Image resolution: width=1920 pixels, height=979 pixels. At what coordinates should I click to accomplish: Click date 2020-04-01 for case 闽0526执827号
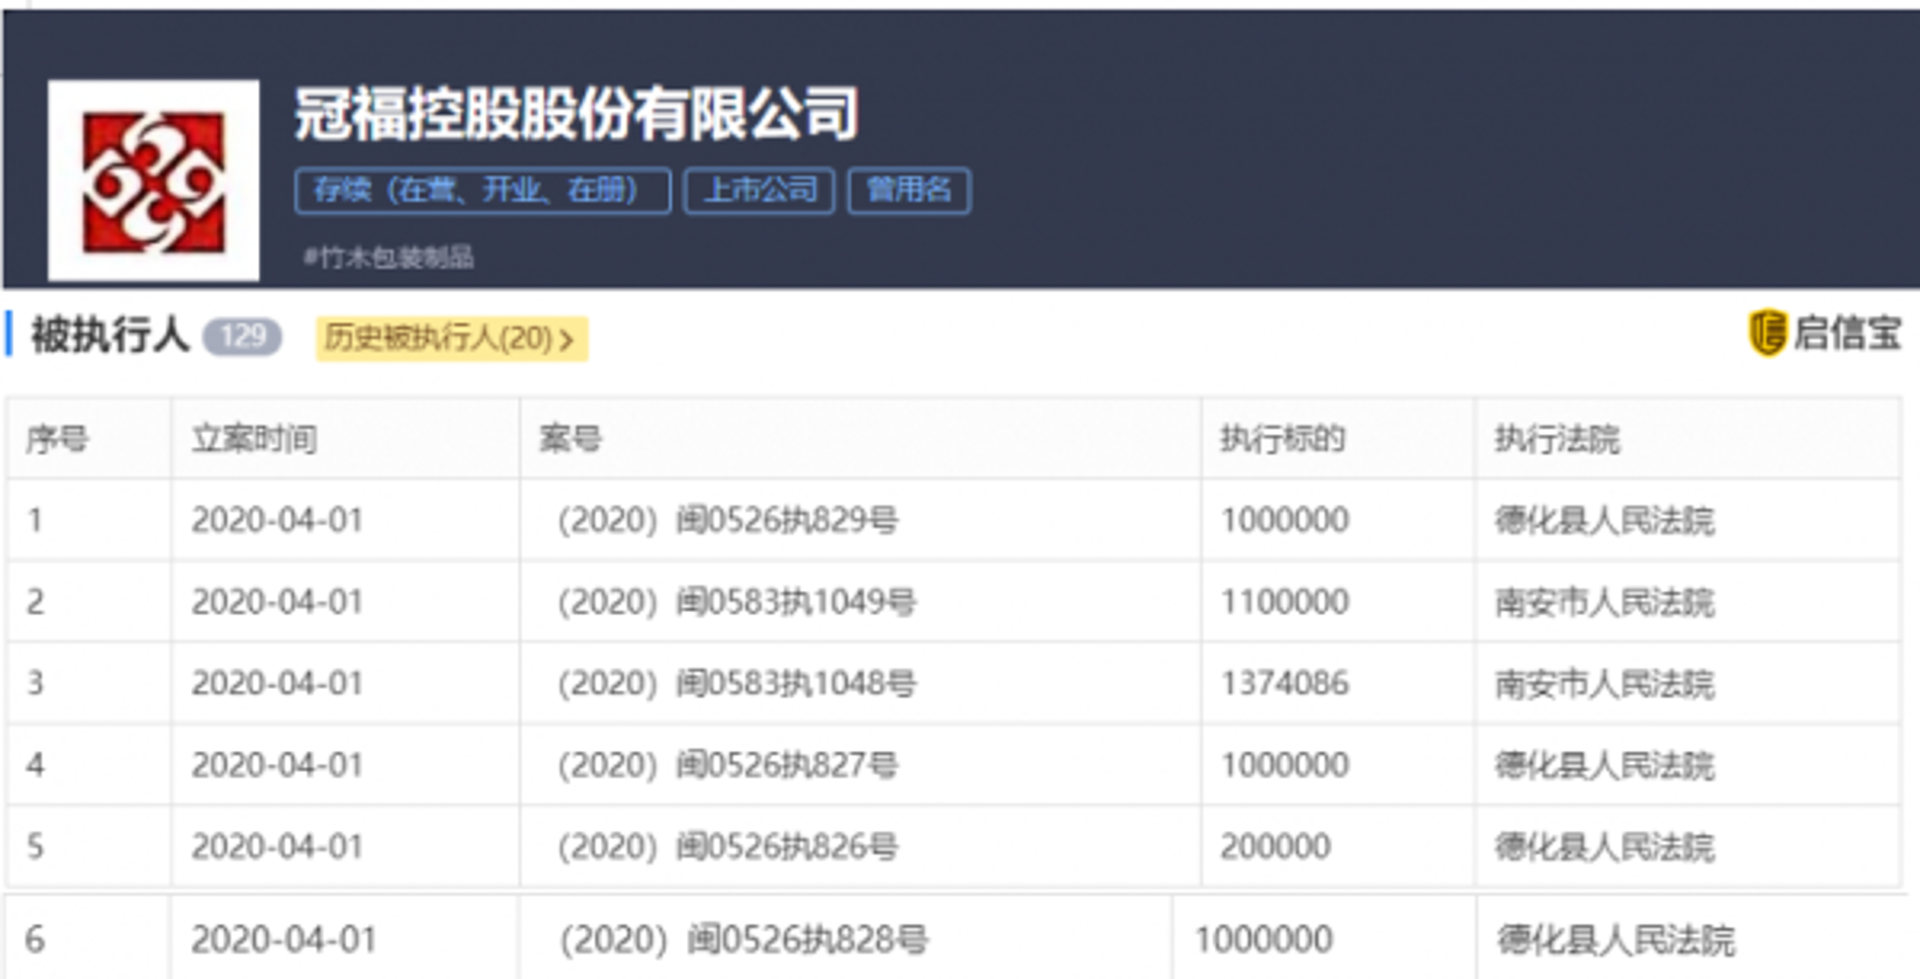tap(277, 765)
